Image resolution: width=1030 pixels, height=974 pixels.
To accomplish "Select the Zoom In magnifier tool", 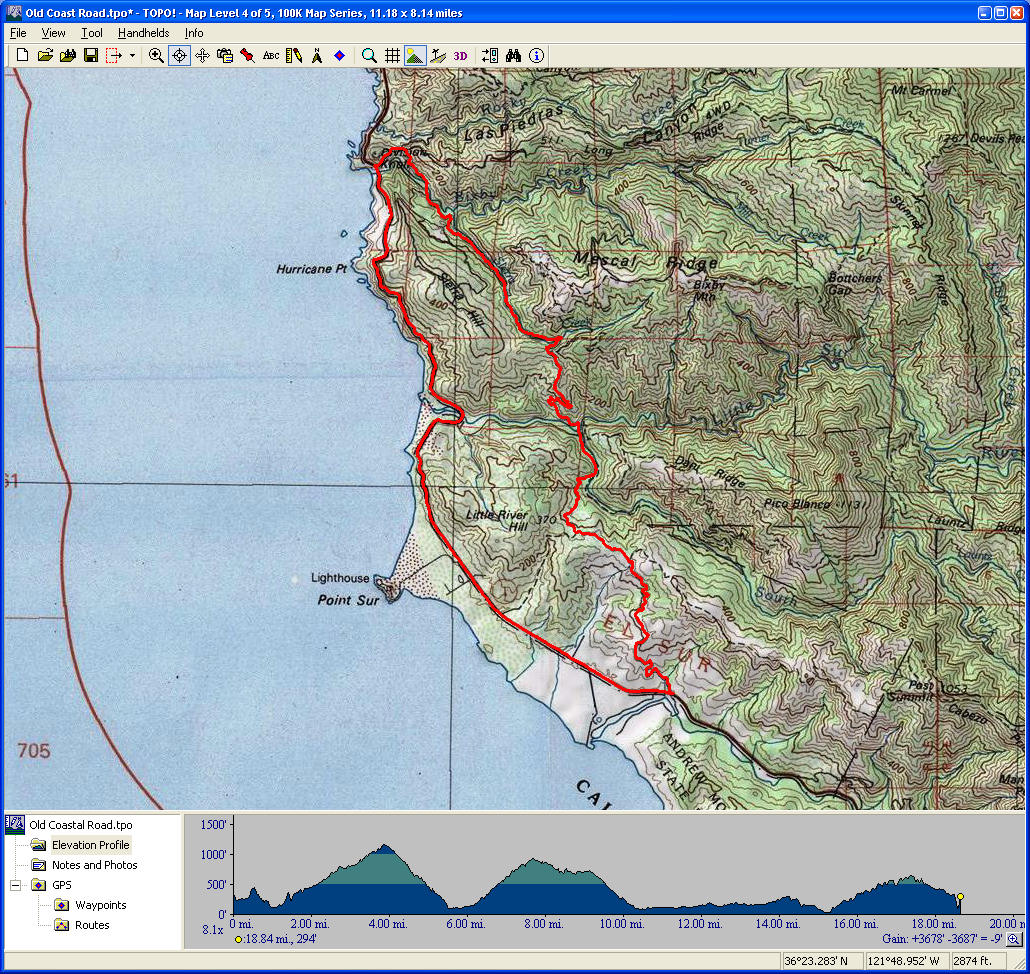I will click(156, 56).
